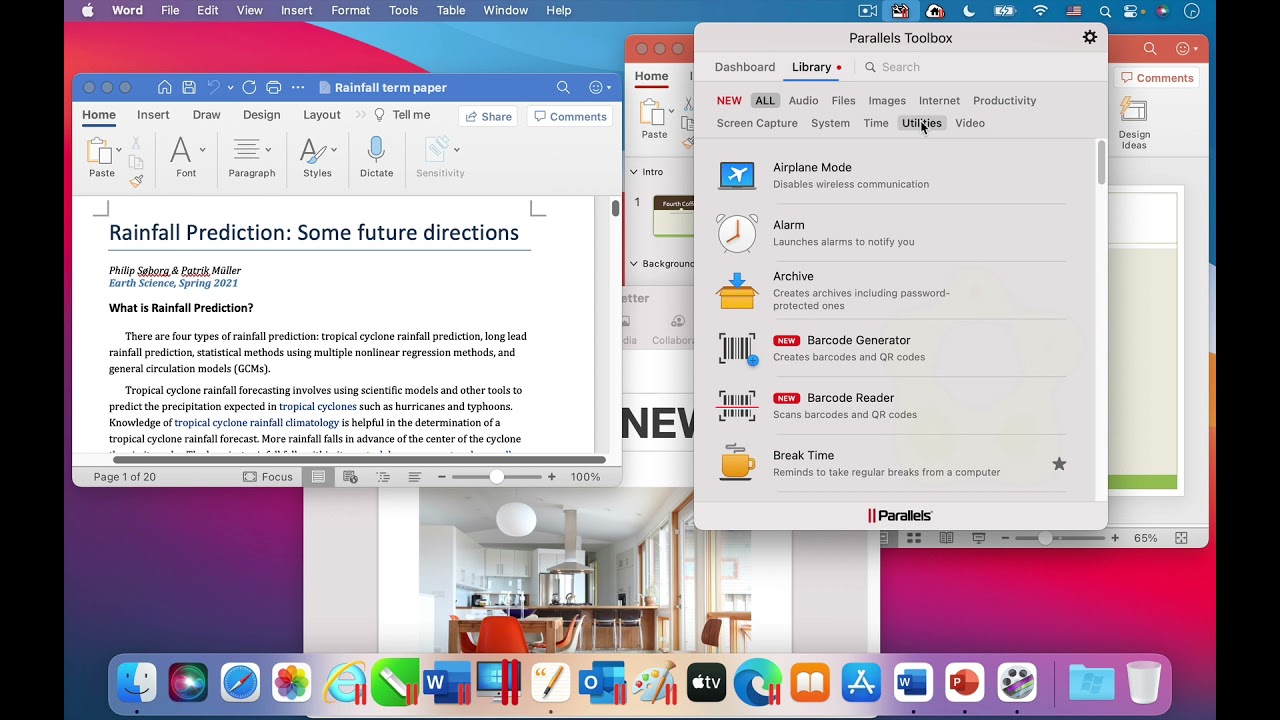The image size is (1280, 720).
Task: Switch to Word Design tab
Action: (261, 115)
